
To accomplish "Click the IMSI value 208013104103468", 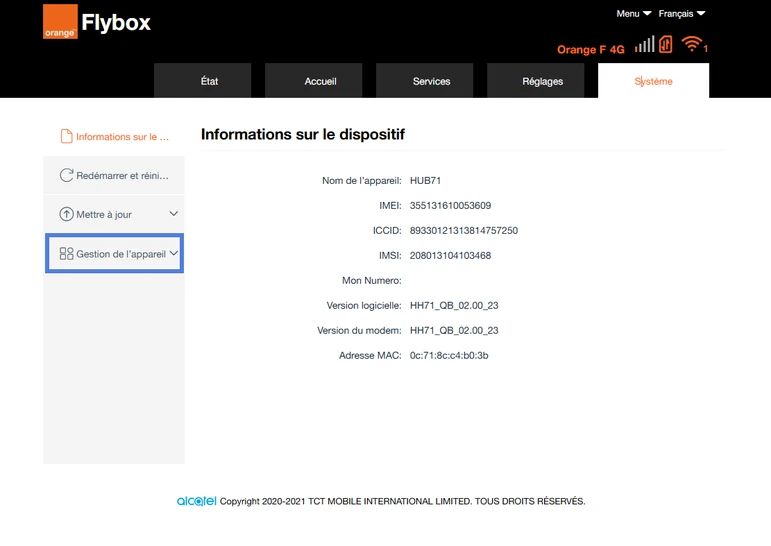I will coord(450,256).
